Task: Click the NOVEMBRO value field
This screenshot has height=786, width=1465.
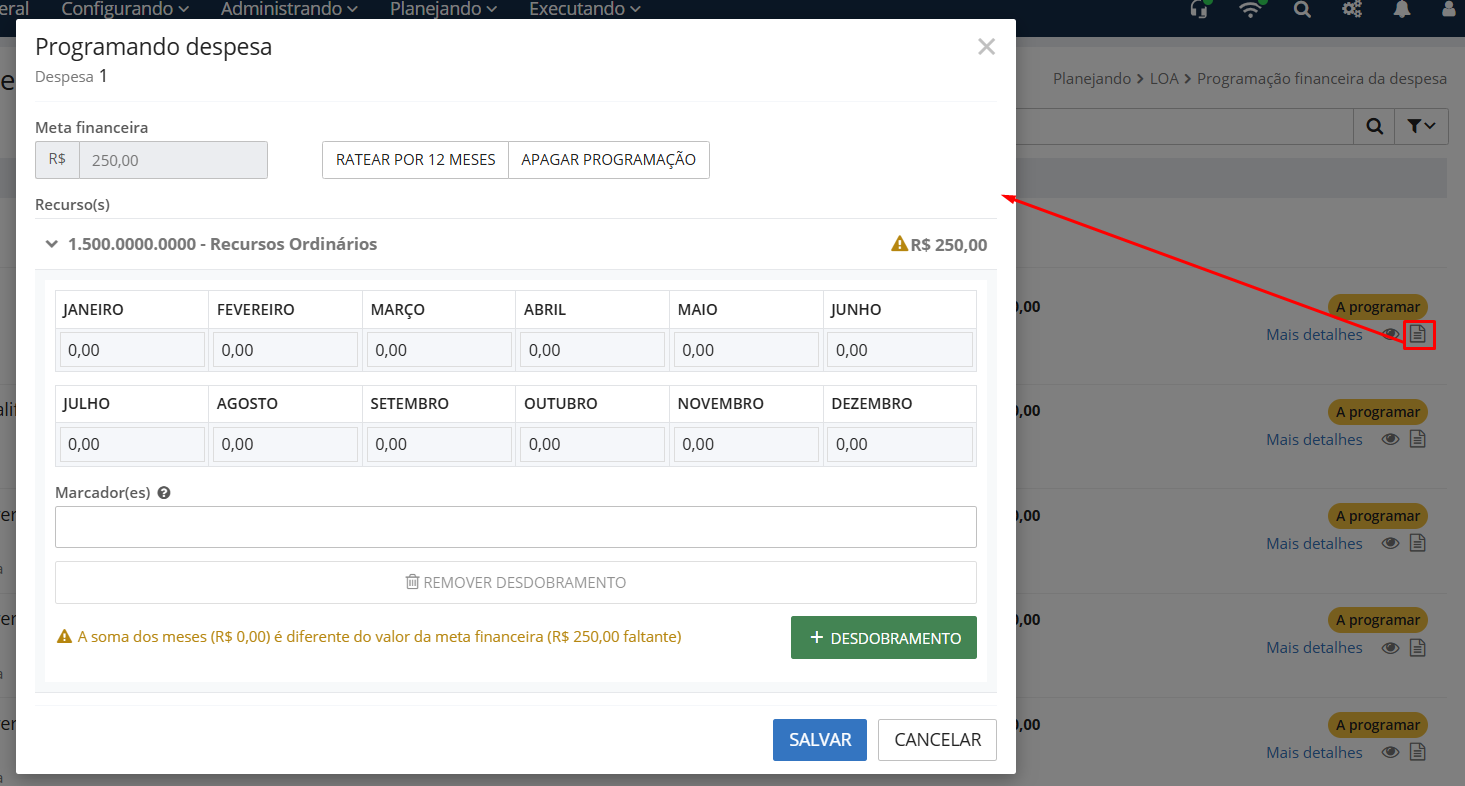Action: [x=746, y=444]
